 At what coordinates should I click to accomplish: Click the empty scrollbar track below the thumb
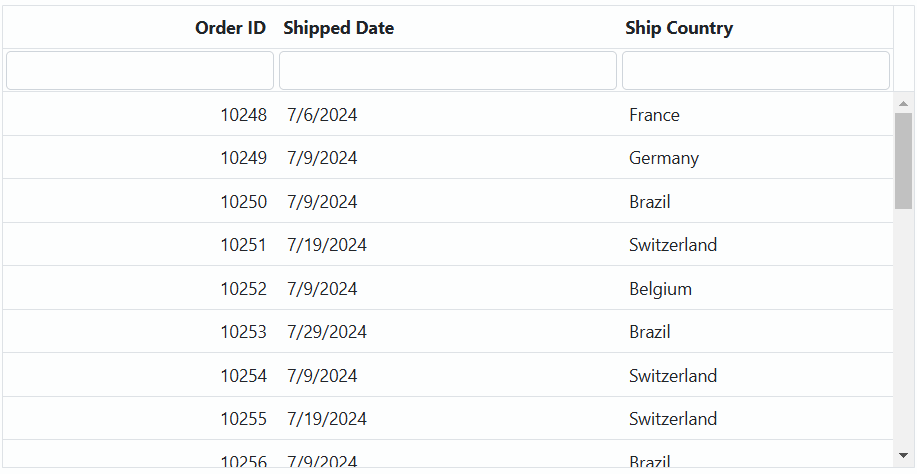point(904,327)
